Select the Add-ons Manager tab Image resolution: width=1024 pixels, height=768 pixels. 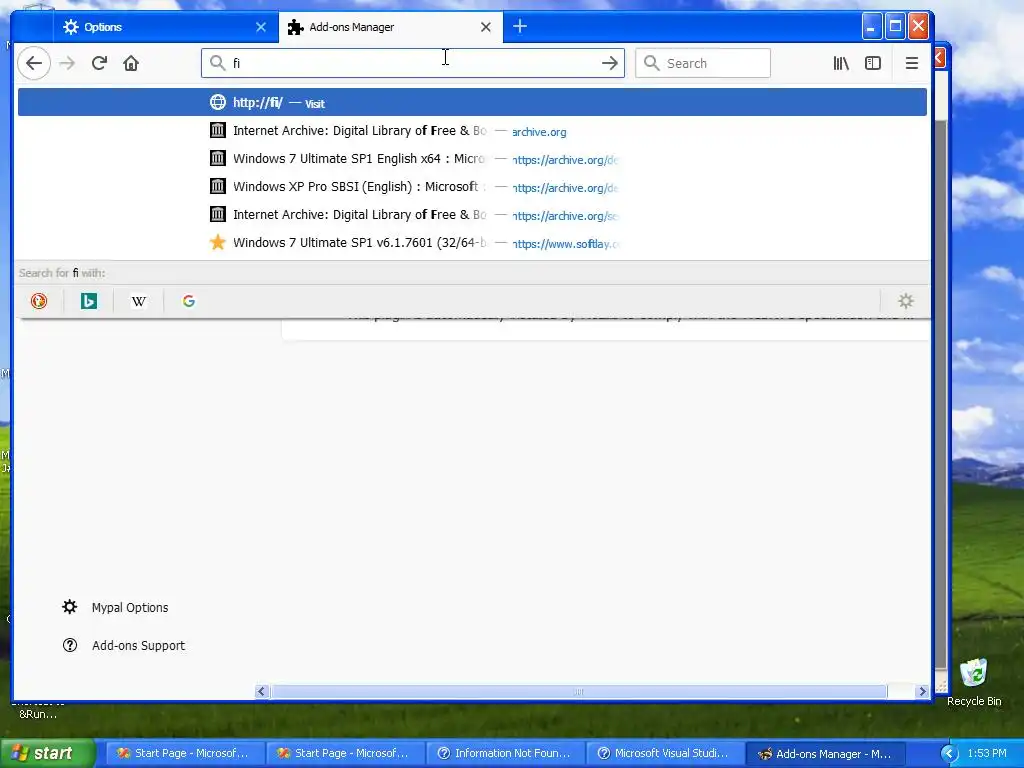point(391,27)
